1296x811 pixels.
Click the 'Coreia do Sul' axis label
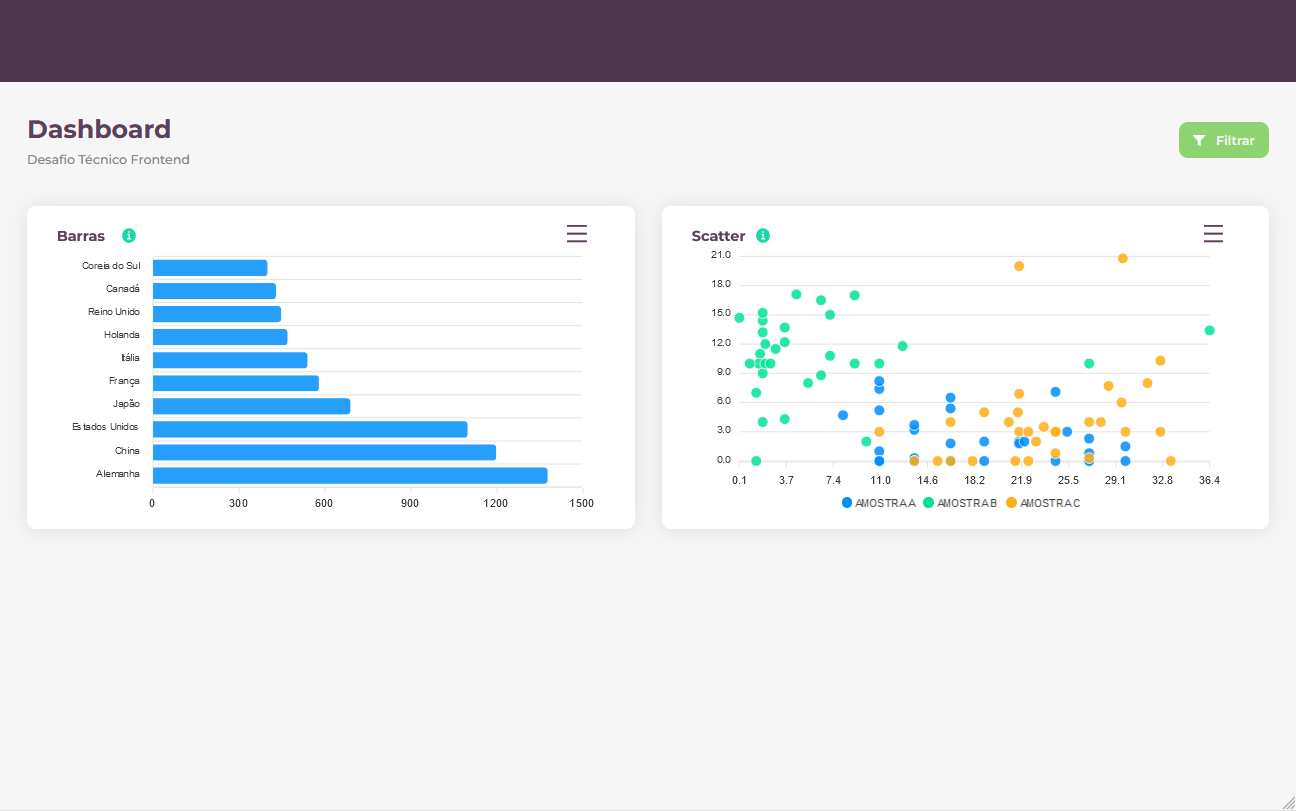(x=111, y=266)
